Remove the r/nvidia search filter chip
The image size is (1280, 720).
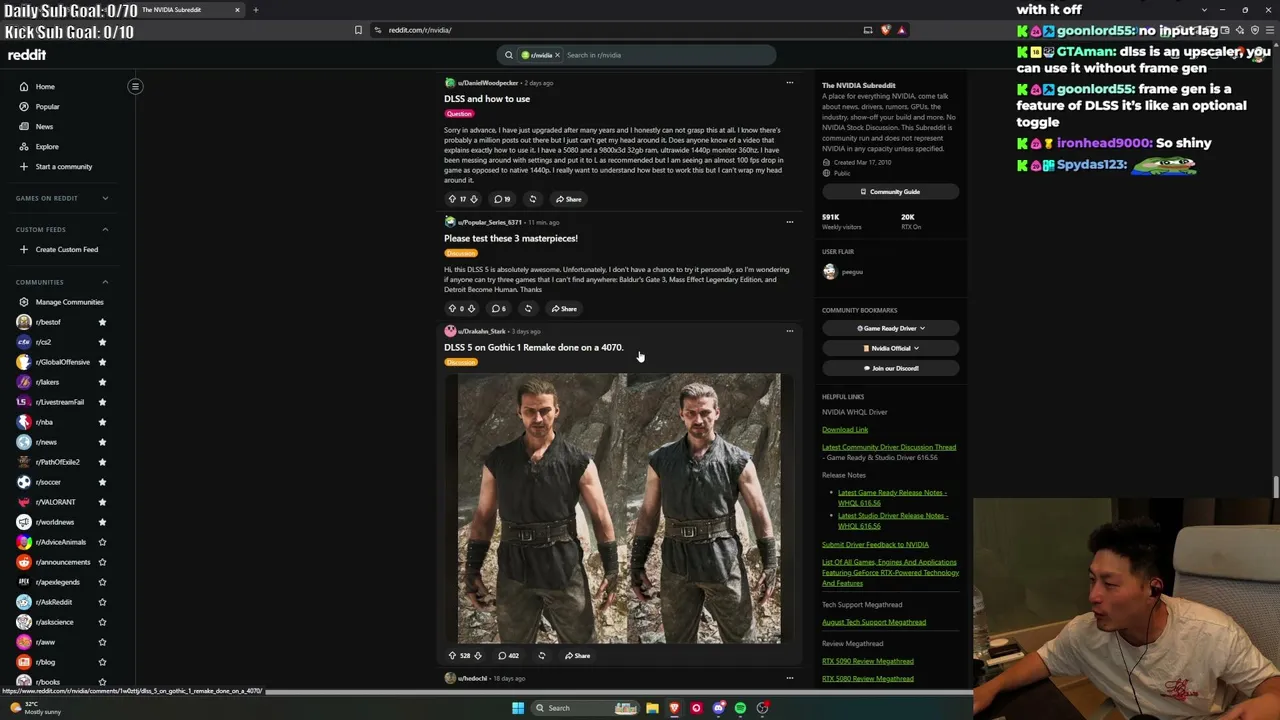tap(557, 55)
